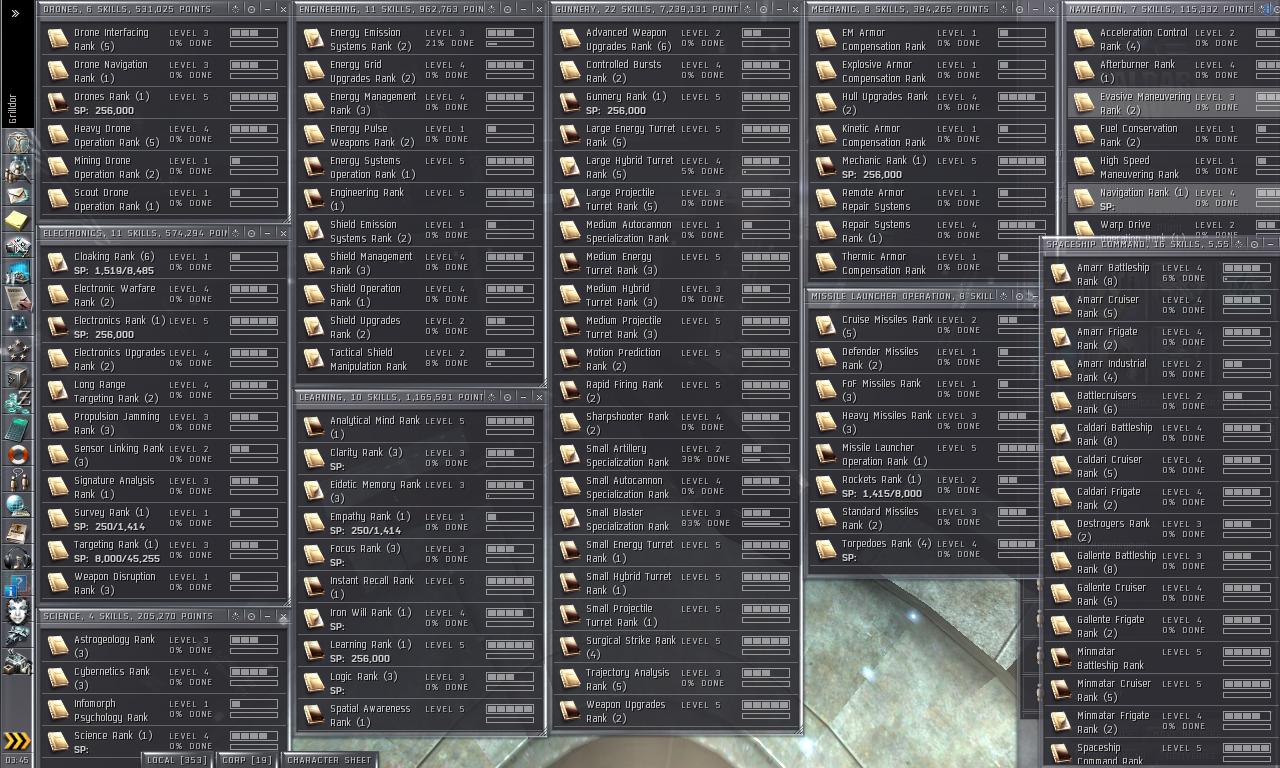Image resolution: width=1280 pixels, height=768 pixels.
Task: Click the book icon beside Cloaking Rank (6)
Action: (58, 263)
